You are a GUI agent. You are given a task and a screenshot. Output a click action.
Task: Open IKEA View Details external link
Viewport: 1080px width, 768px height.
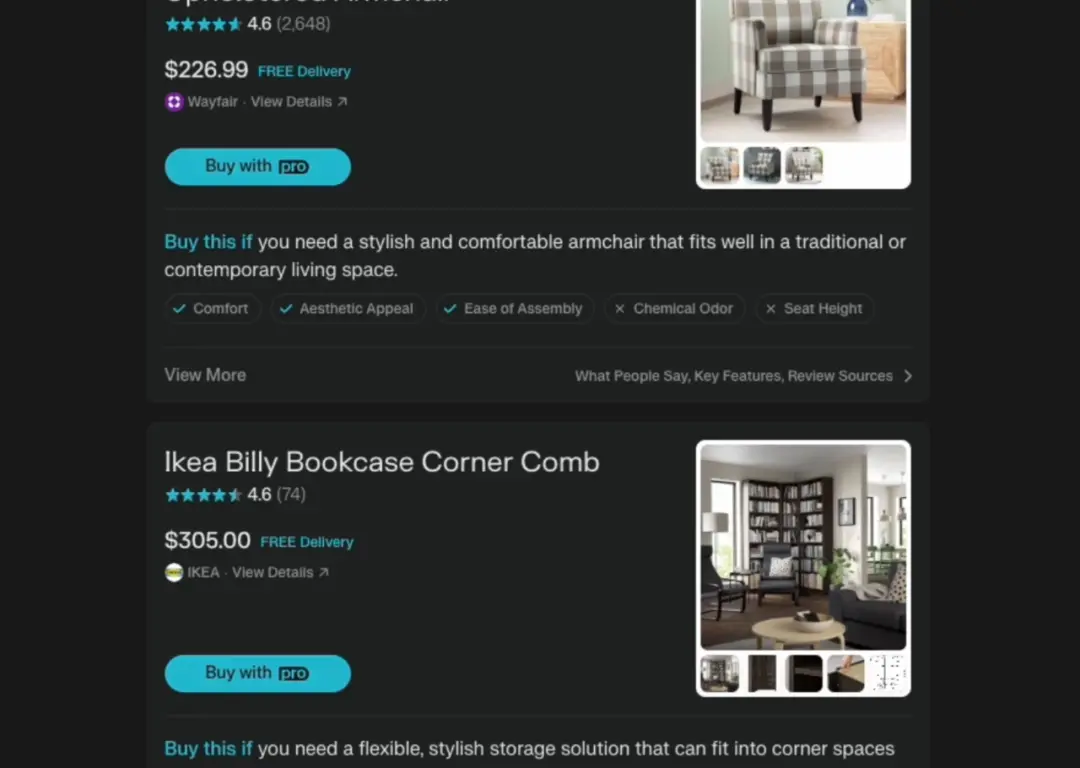point(280,572)
